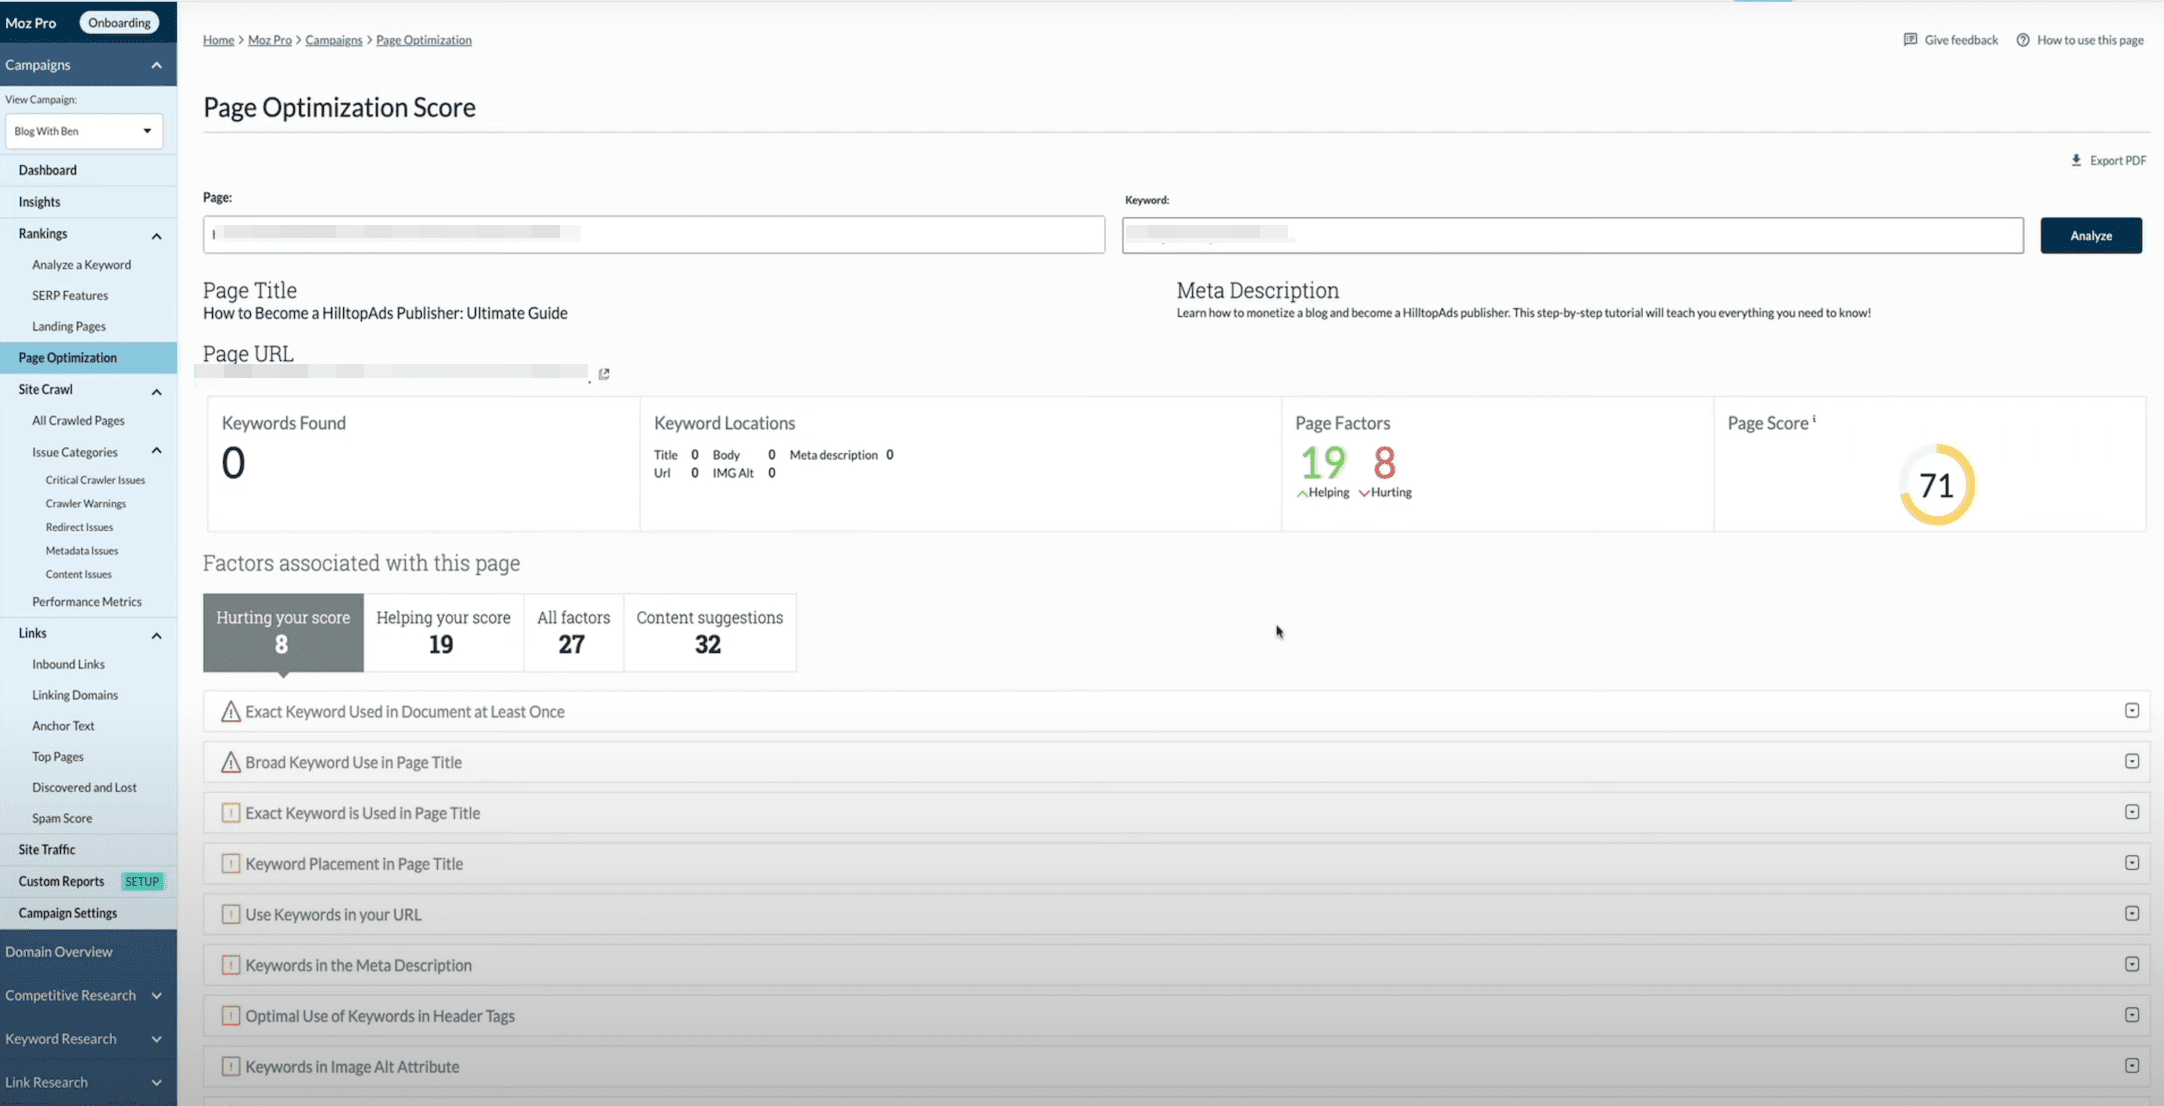Collapse the Rankings section in the sidebar
Image resolution: width=2164 pixels, height=1106 pixels.
[156, 236]
